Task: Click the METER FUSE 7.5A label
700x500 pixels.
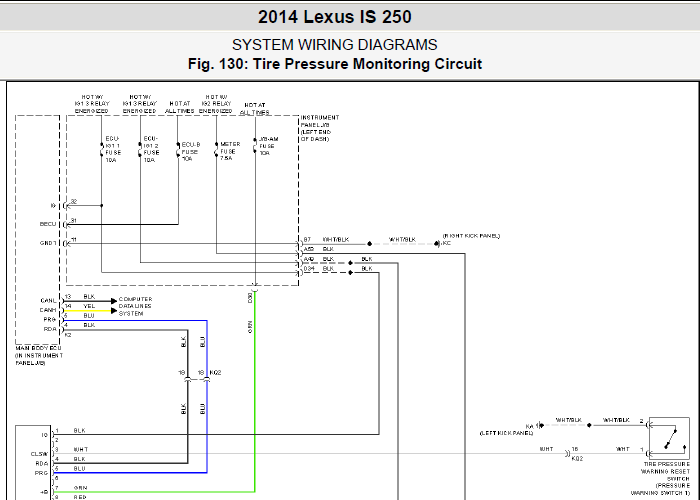Action: pyautogui.click(x=230, y=151)
